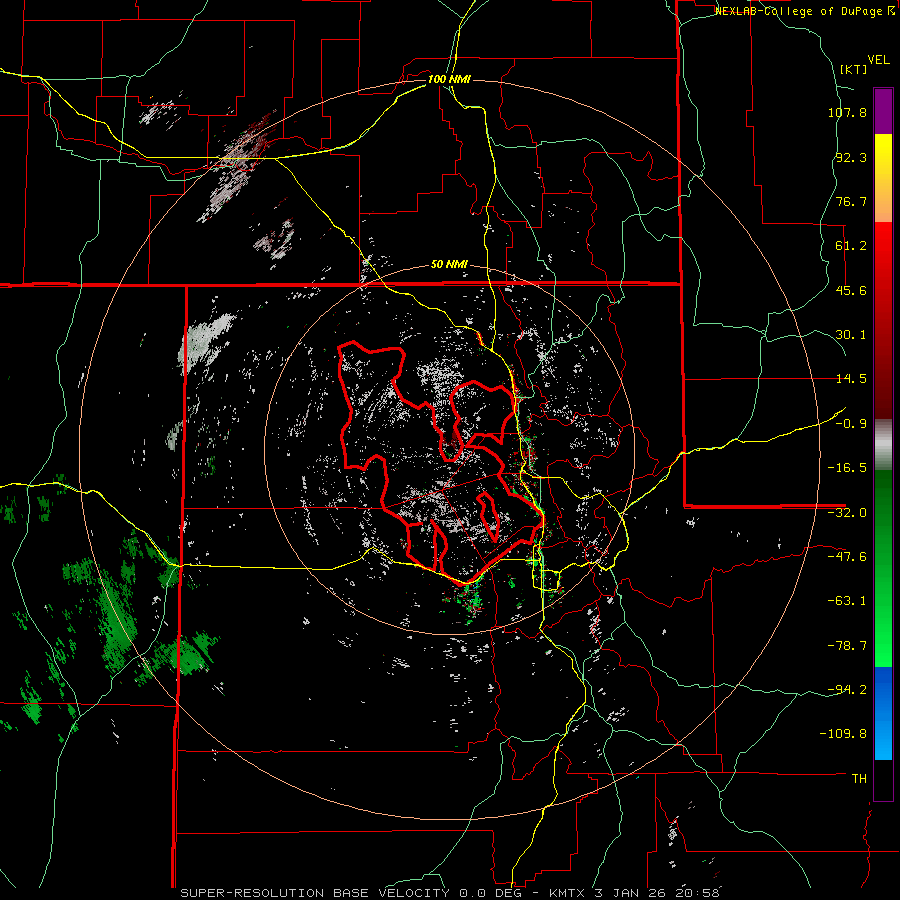Viewport: 900px width, 900px height.
Task: Click the [KT] units label
Action: coord(853,69)
